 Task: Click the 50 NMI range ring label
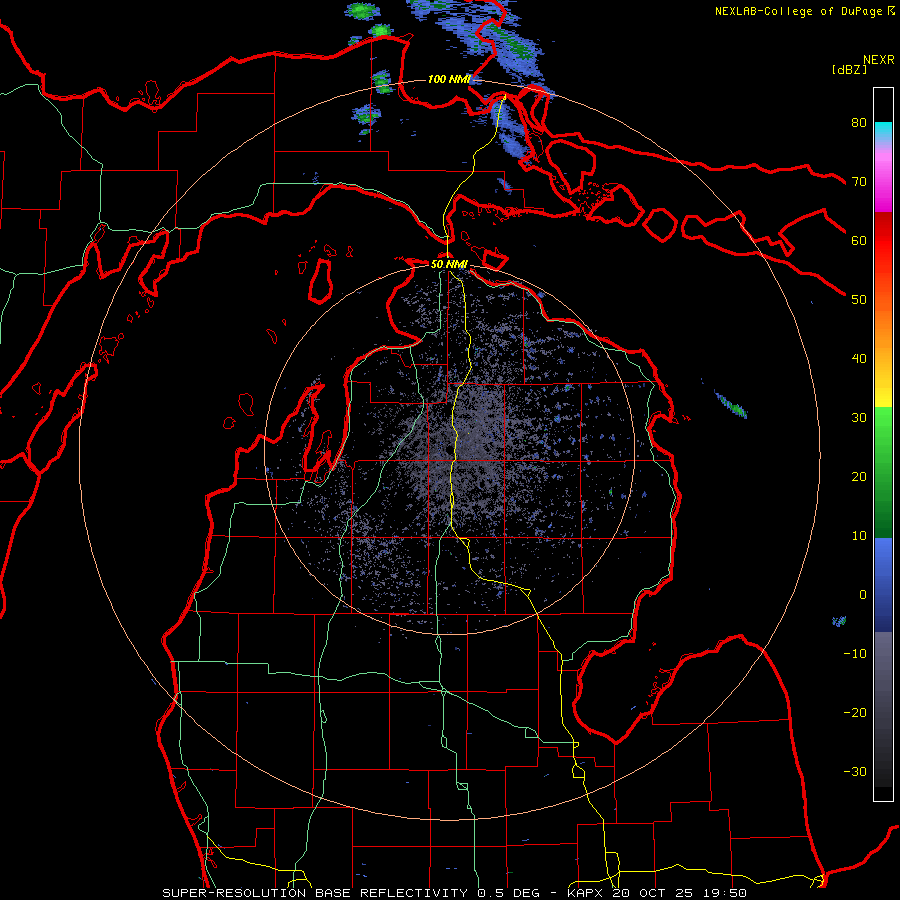[449, 265]
